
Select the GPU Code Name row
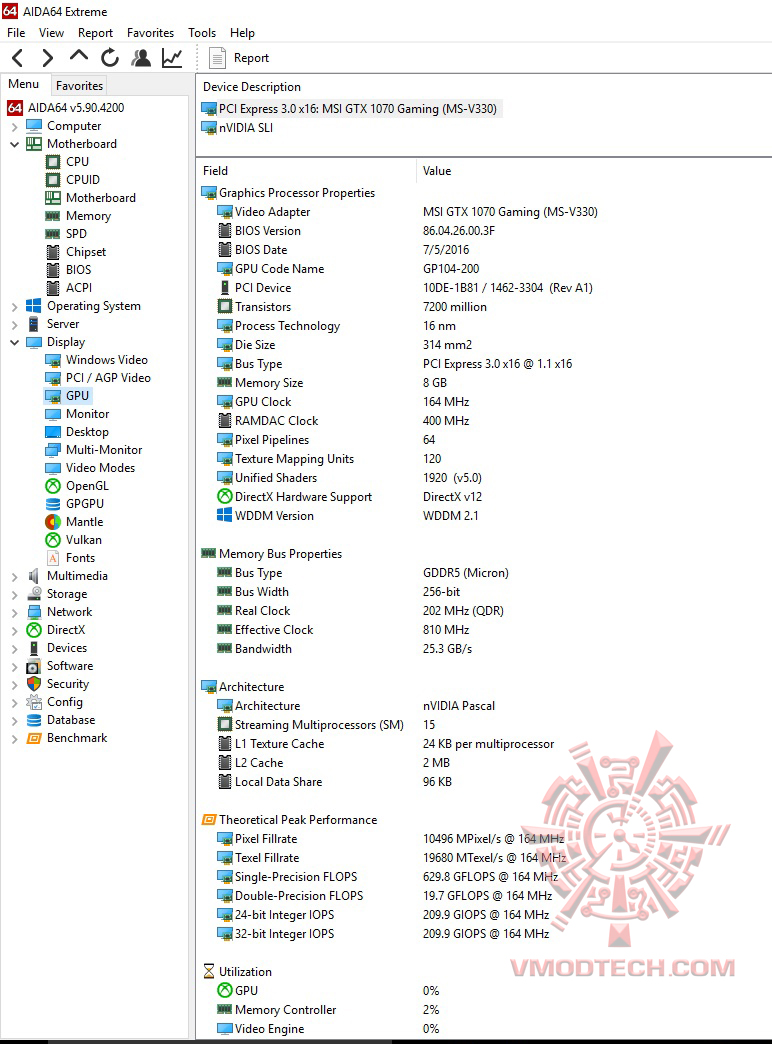pos(484,269)
